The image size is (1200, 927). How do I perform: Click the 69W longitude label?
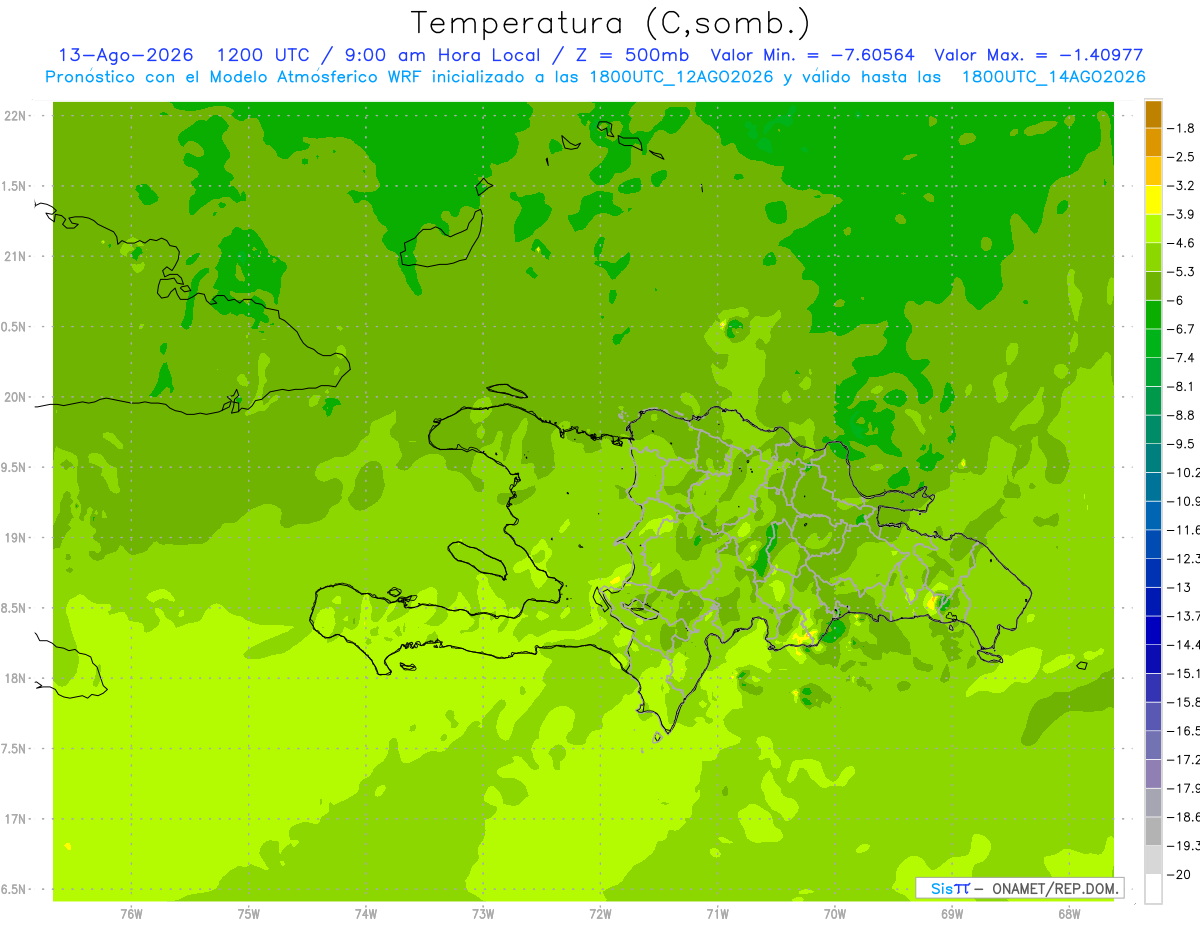(951, 914)
